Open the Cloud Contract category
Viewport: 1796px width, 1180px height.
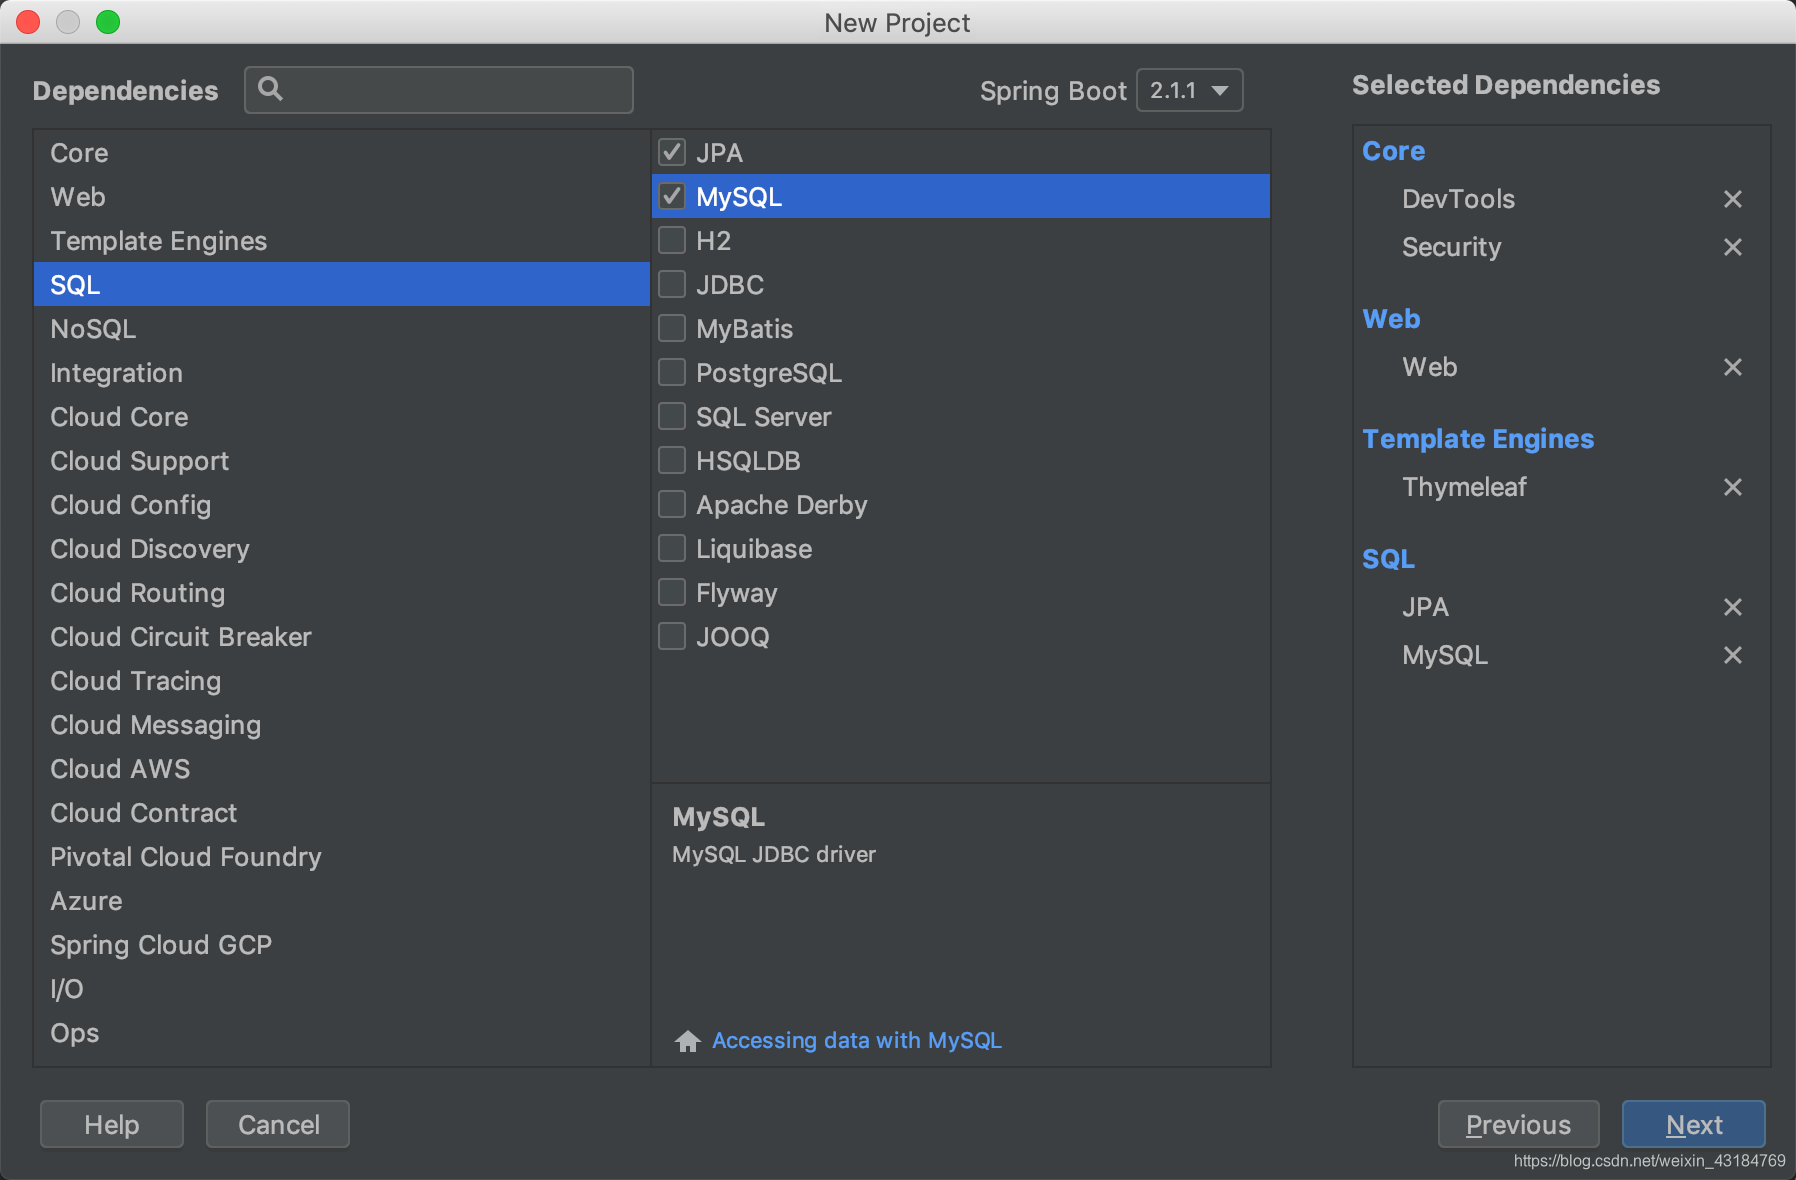342,813
